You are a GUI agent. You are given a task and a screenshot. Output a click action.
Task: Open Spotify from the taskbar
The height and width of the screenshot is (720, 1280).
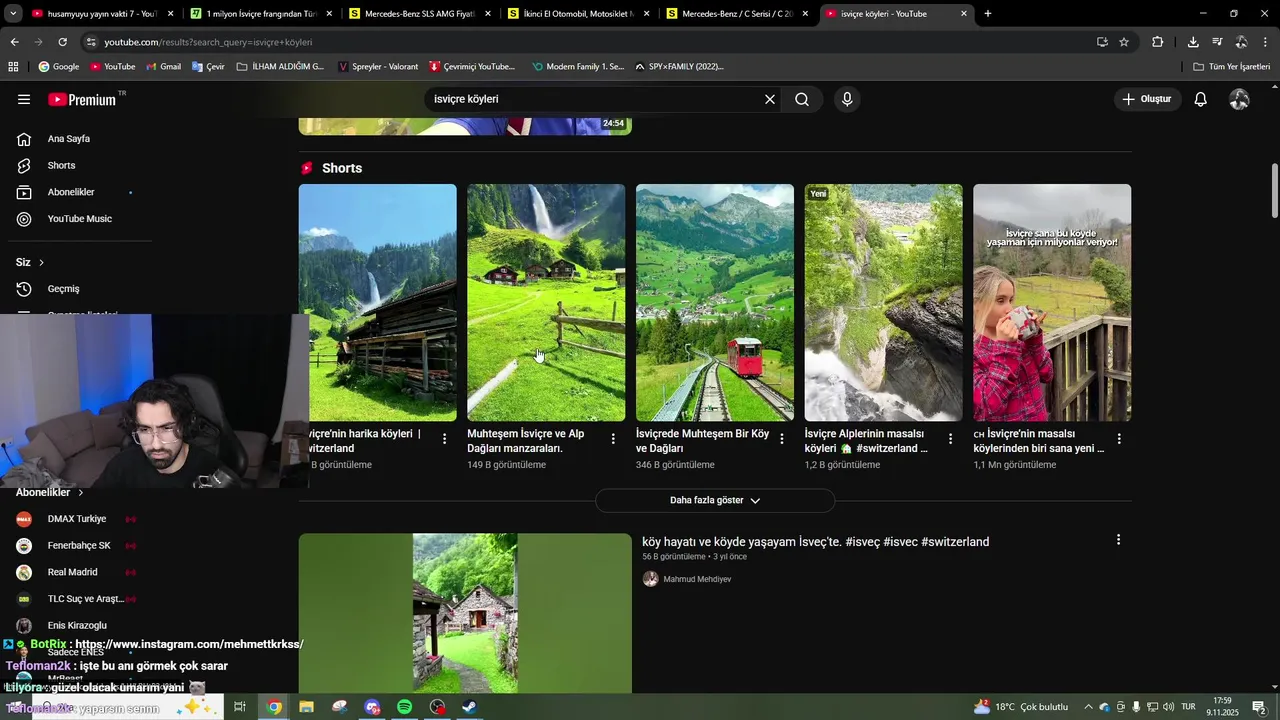(x=405, y=707)
